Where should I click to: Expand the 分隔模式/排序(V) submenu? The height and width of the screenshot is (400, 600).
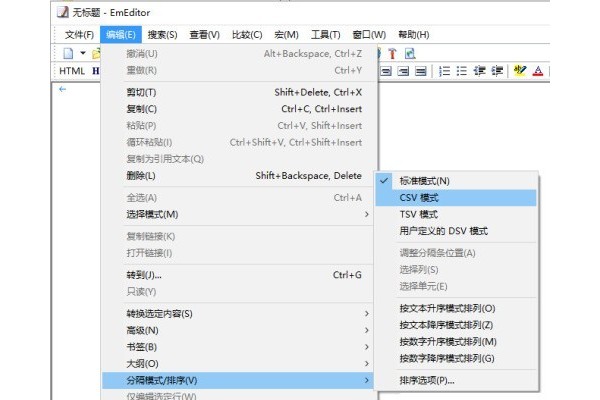tap(238, 380)
